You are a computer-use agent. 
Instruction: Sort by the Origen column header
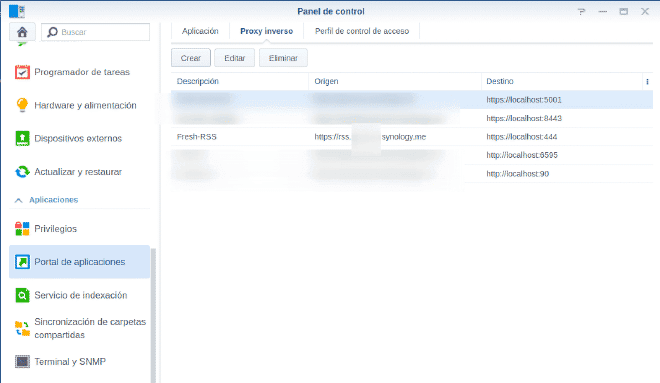pyautogui.click(x=395, y=81)
